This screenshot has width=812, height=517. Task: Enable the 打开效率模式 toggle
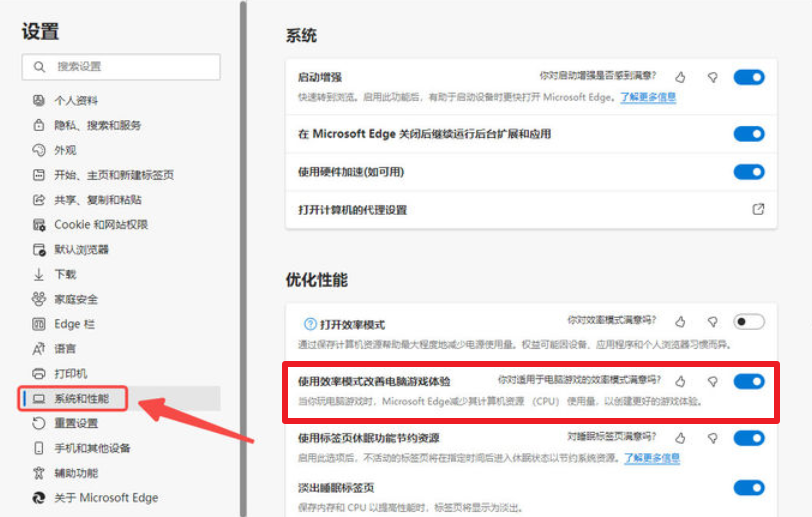point(749,322)
